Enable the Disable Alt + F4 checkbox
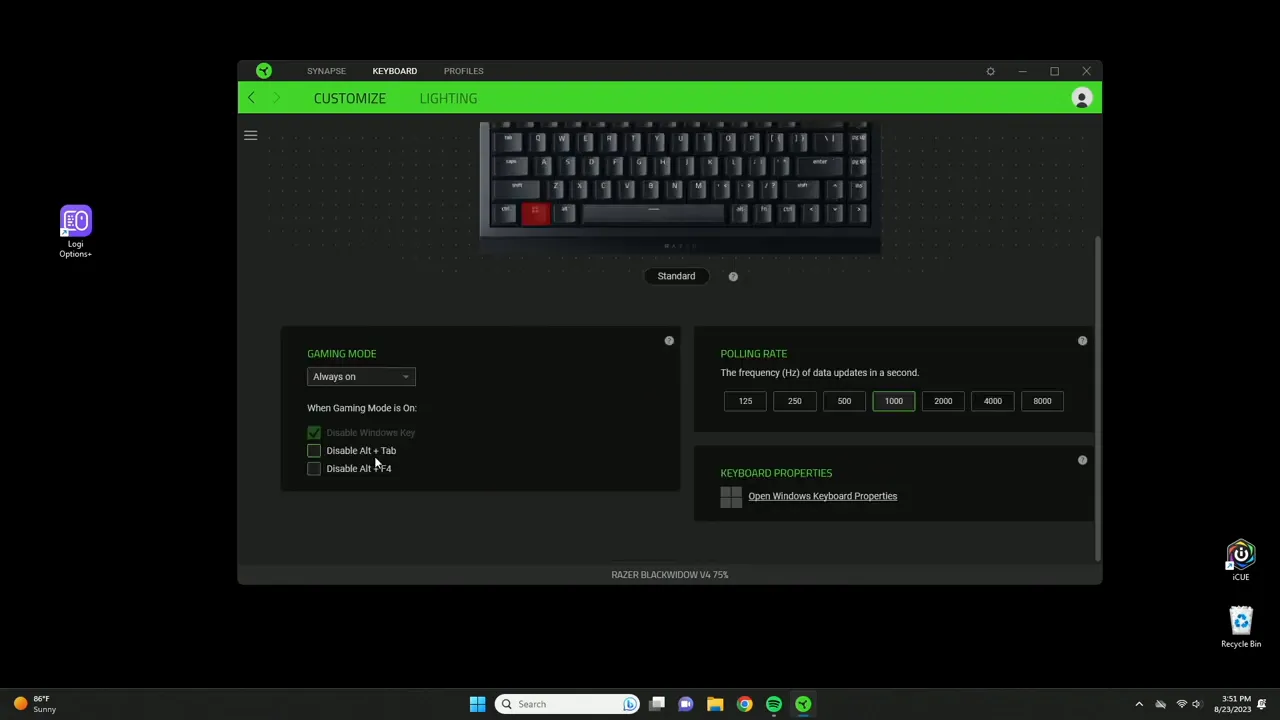This screenshot has width=1280, height=720. 314,469
